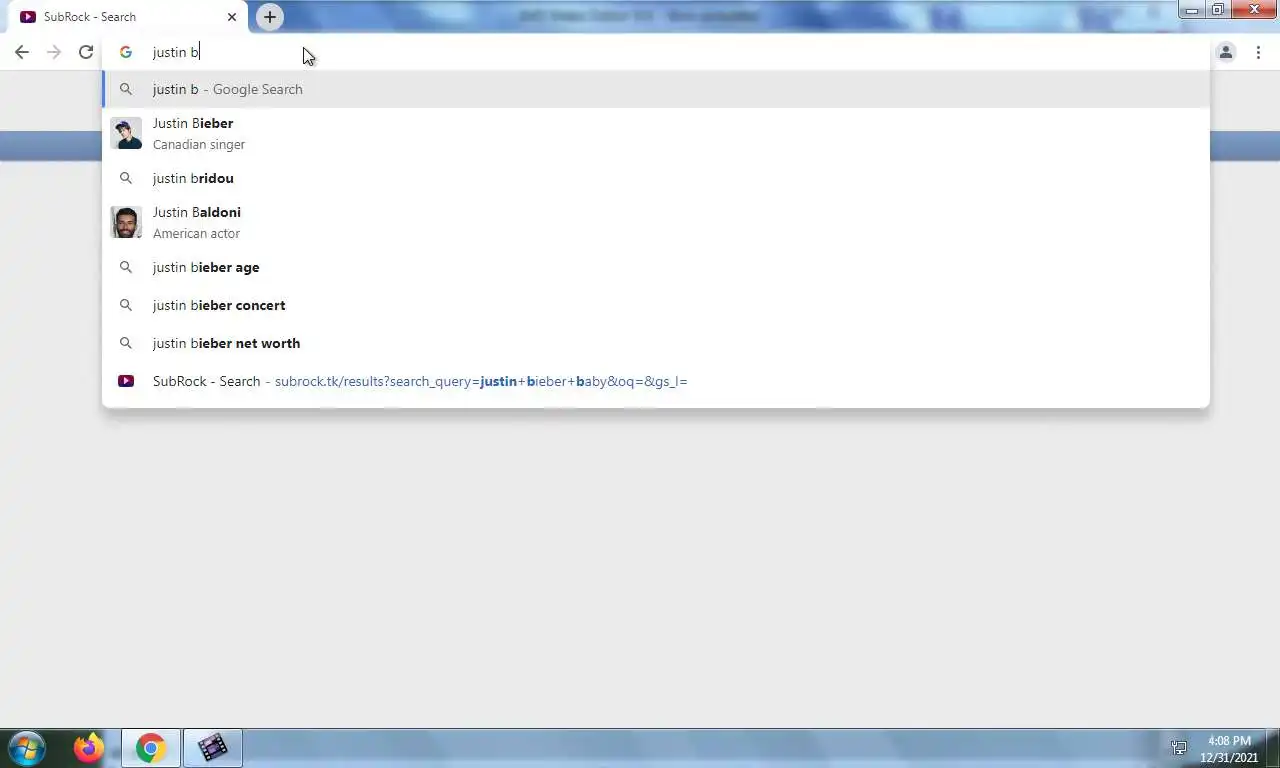
Task: Click magnifier icon beside 'justin bieber net worth'
Action: pyautogui.click(x=126, y=343)
